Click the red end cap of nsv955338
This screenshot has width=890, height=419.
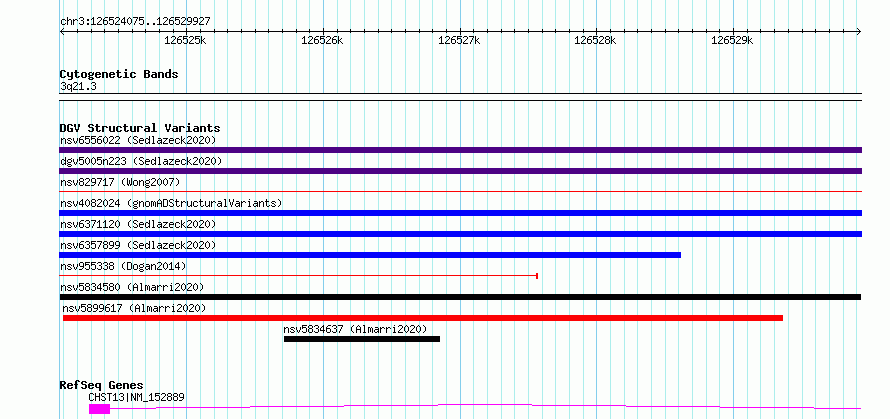coord(537,276)
